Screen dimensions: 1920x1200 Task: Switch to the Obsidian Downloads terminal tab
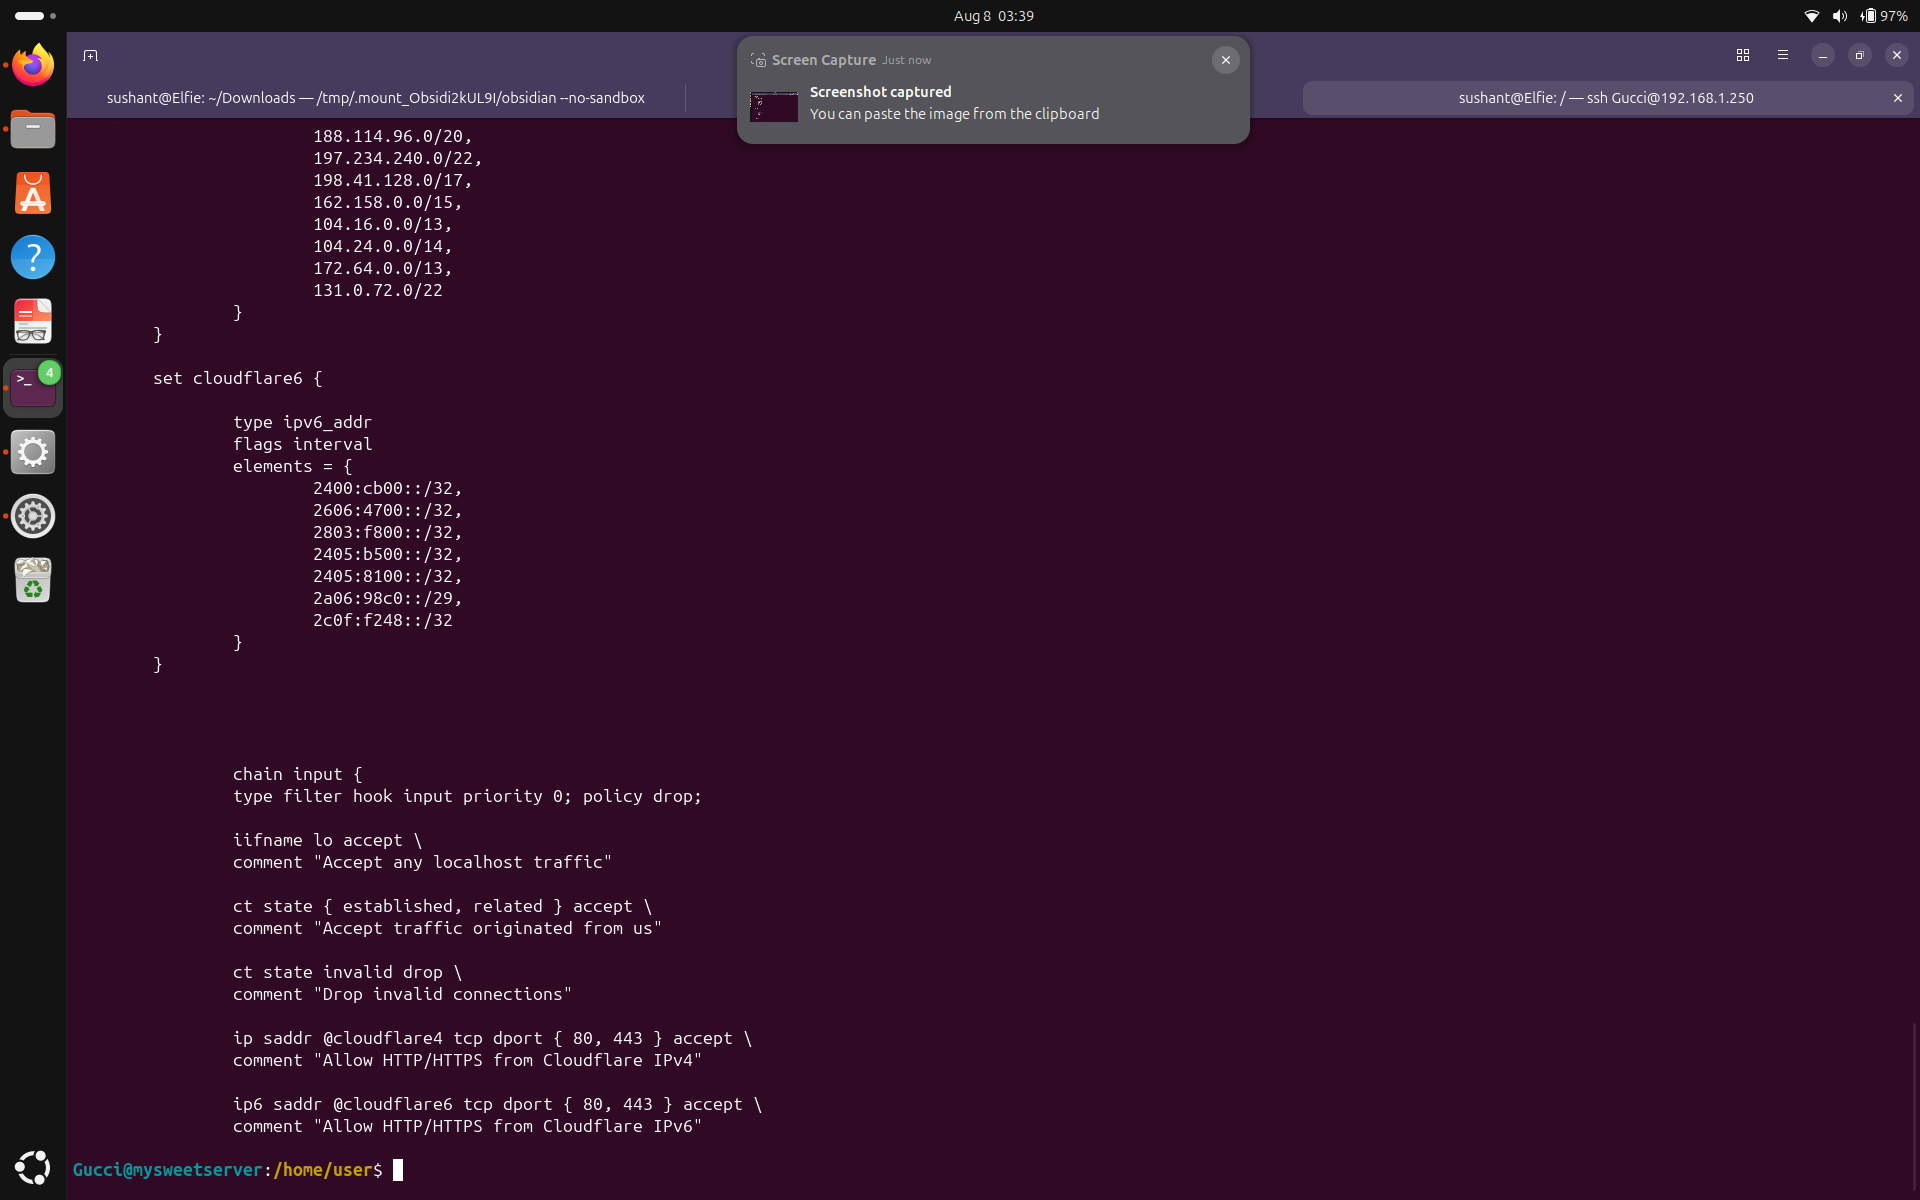pyautogui.click(x=376, y=98)
